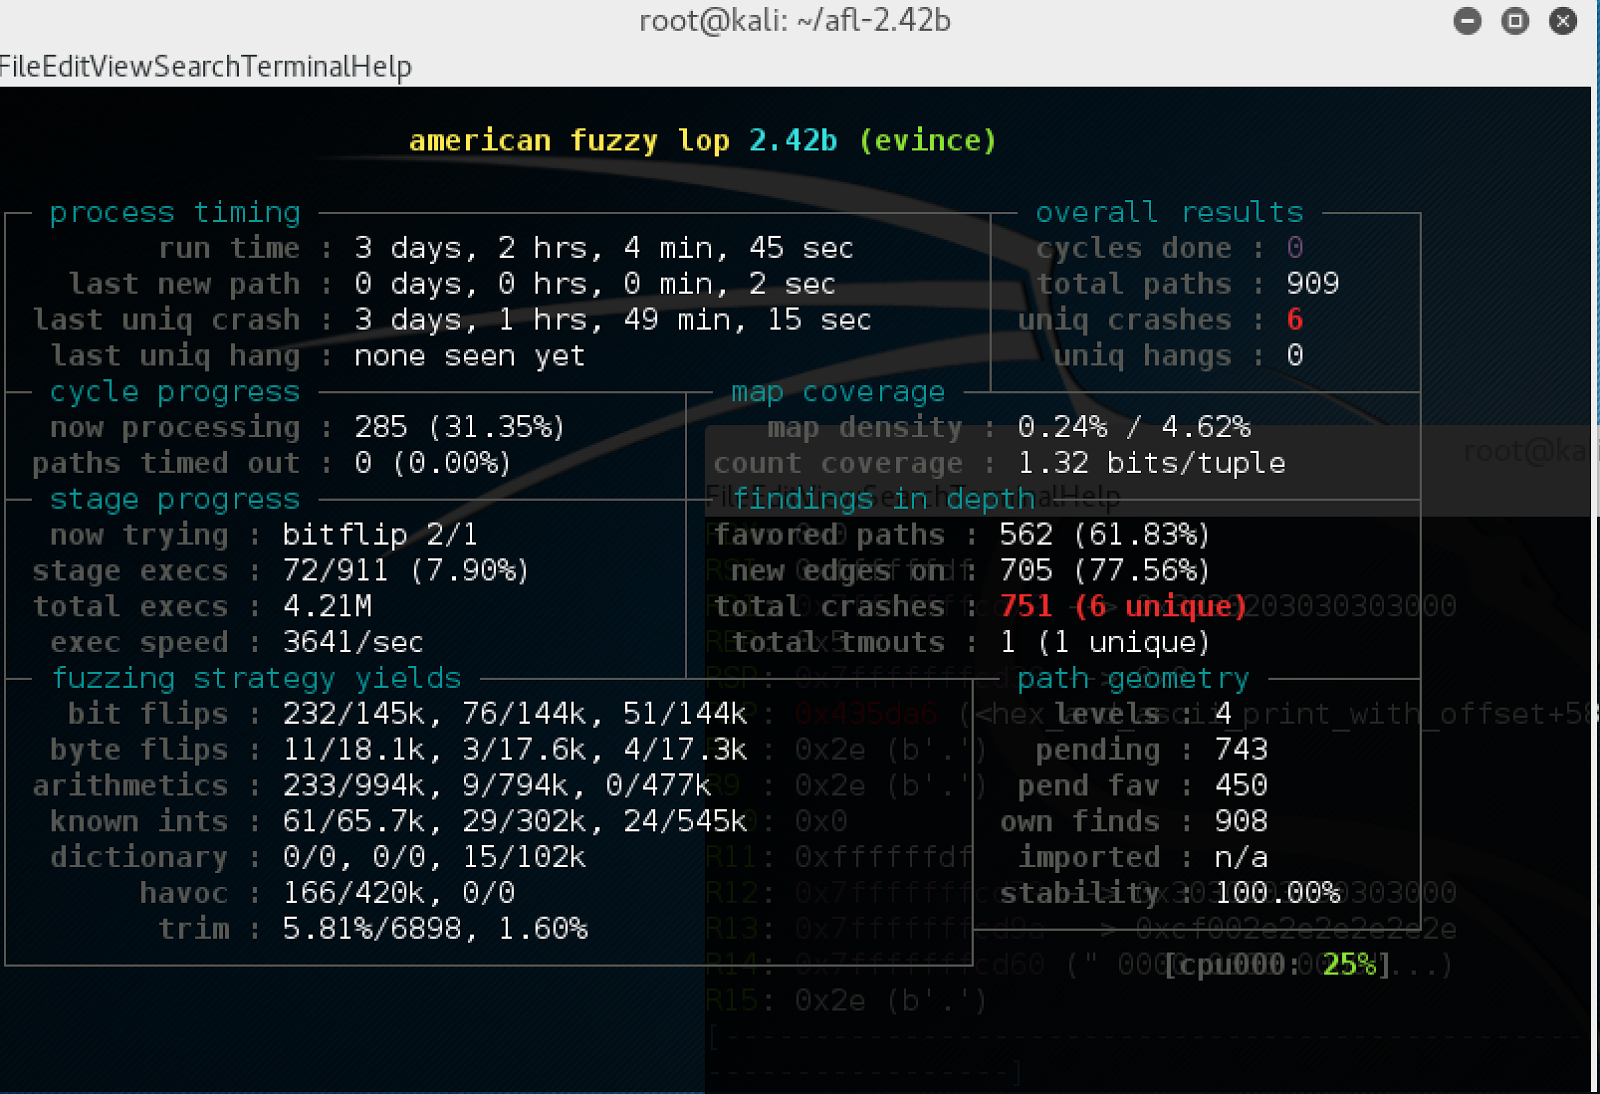Click last new path value ending "2 sec"
Screen dimensions: 1600x1094
(x=595, y=284)
